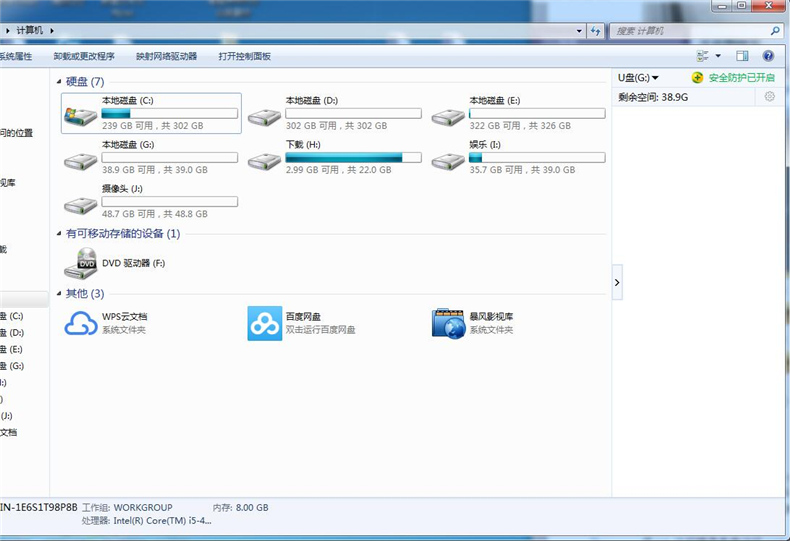
Task: Open U盘 panel settings gear
Action: click(769, 97)
